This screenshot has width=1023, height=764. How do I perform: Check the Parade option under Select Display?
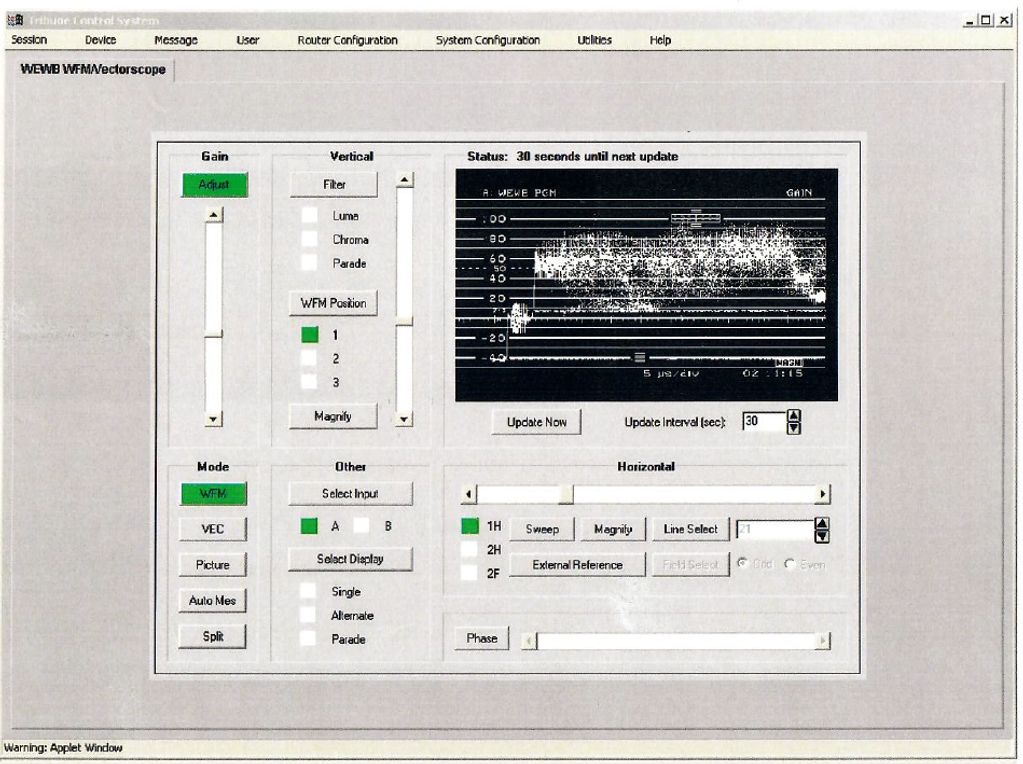pyautogui.click(x=309, y=636)
